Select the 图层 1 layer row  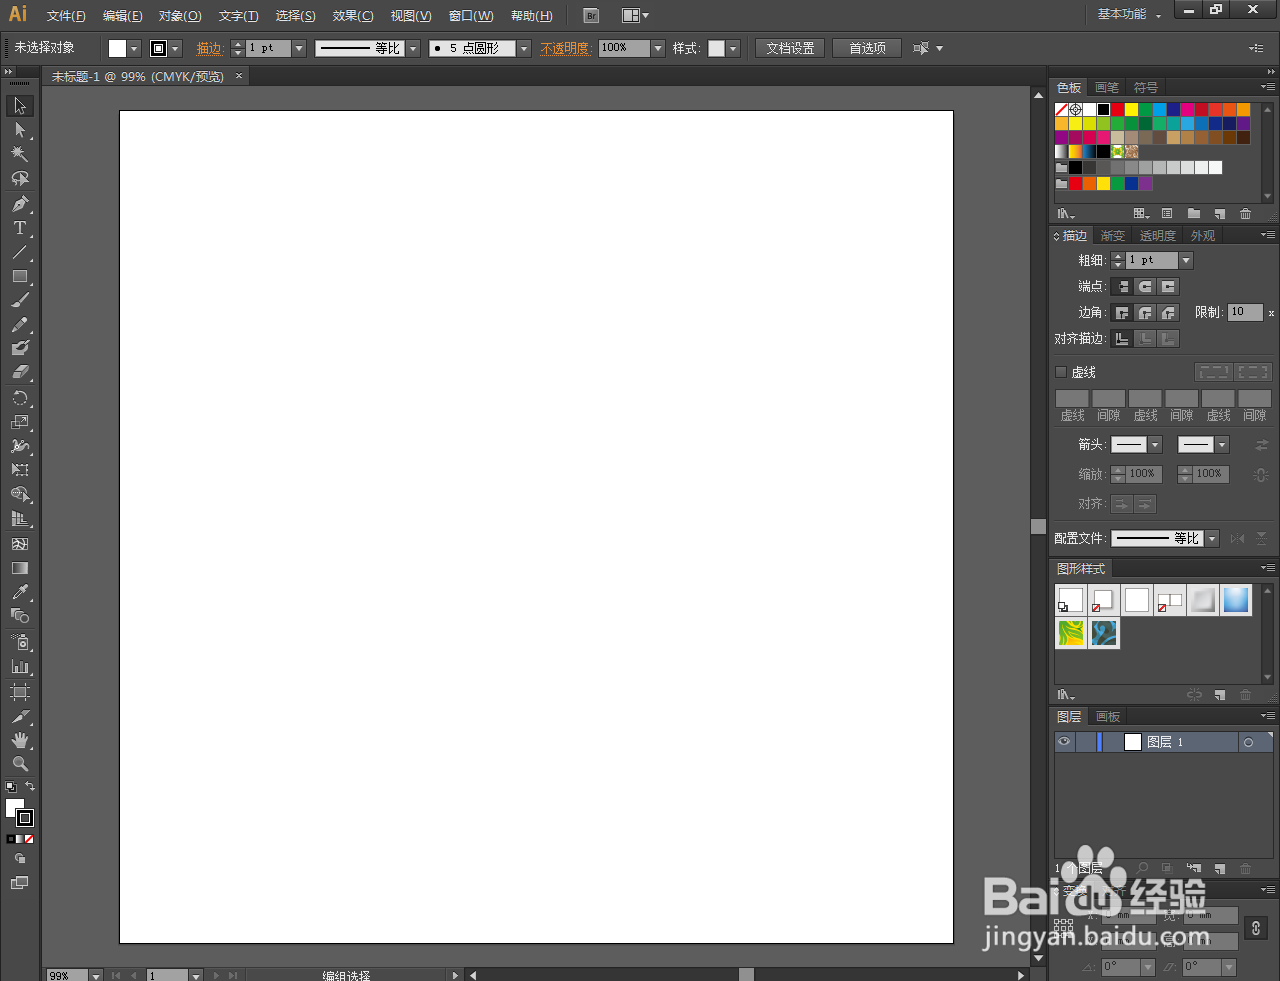pos(1164,742)
